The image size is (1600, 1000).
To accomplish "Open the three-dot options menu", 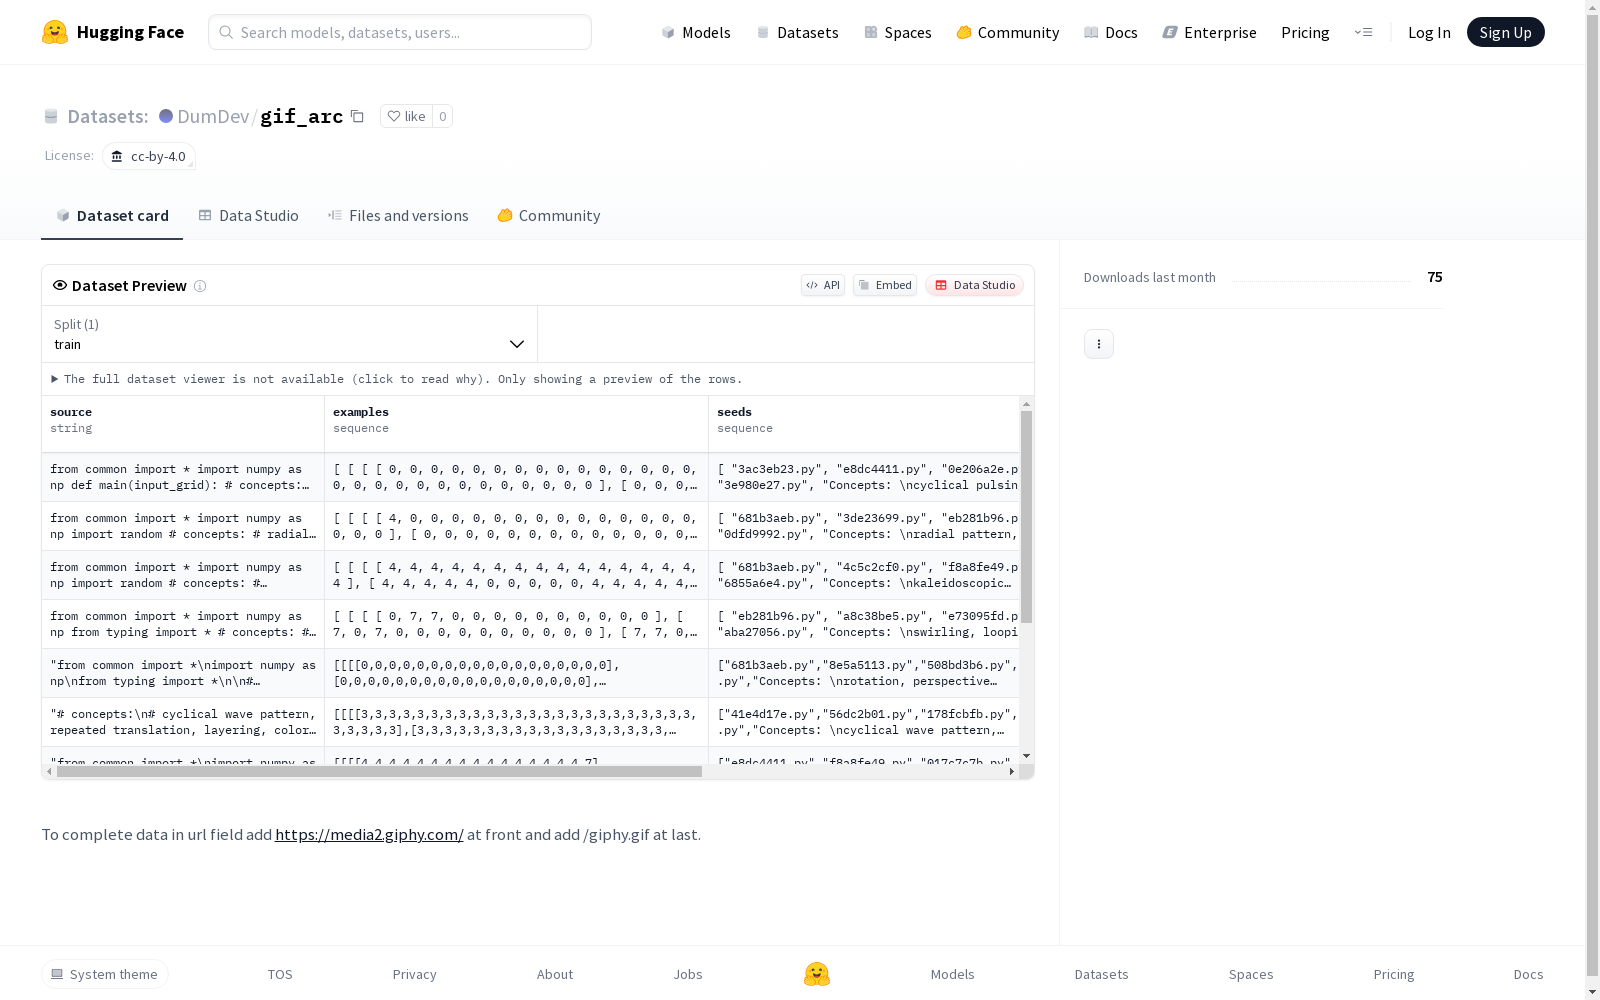I will 1099,344.
